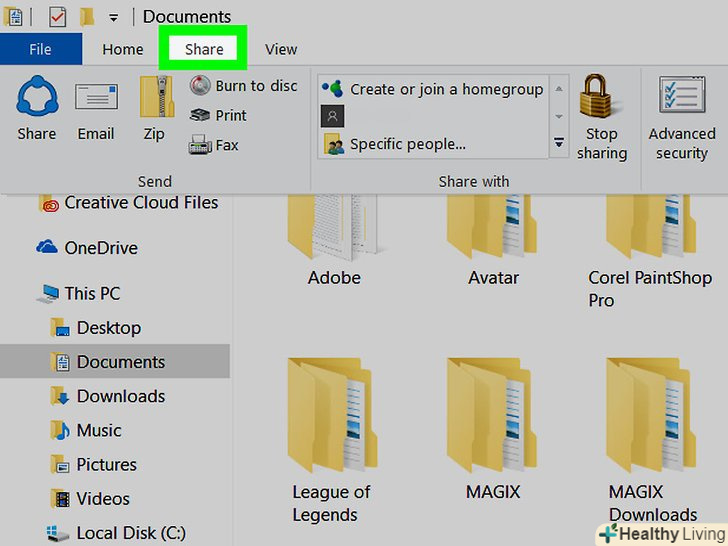
Task: Select Documents in the sidebar
Action: coord(115,362)
